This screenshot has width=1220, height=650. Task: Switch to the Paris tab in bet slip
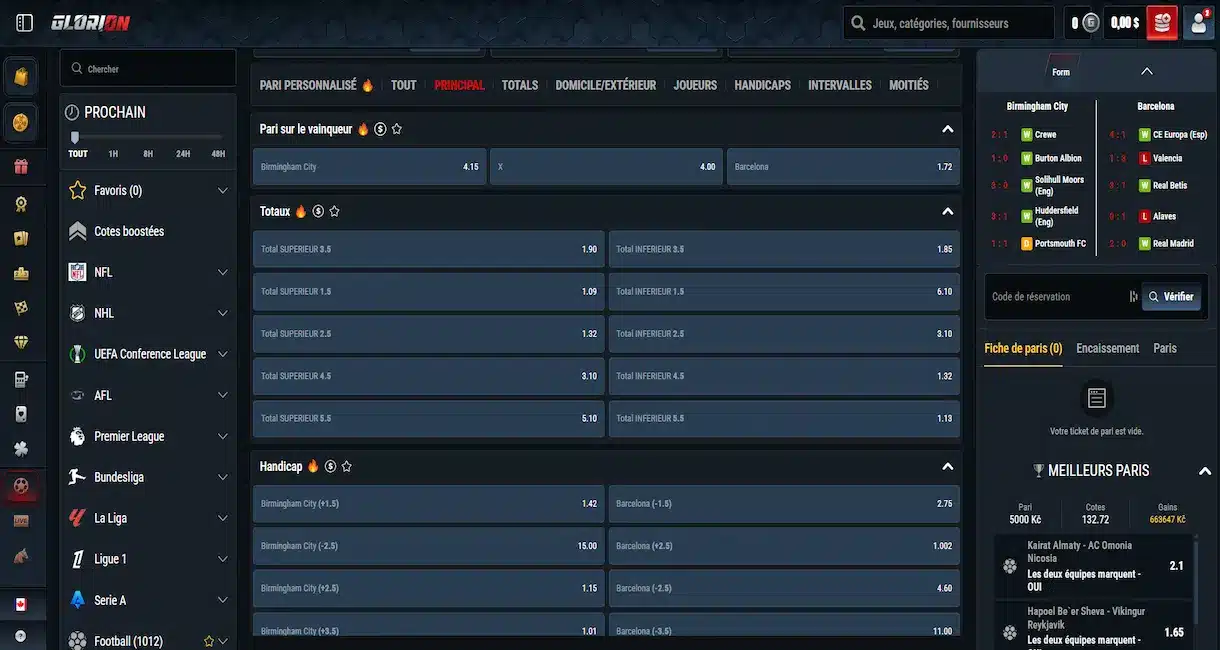(x=1165, y=348)
